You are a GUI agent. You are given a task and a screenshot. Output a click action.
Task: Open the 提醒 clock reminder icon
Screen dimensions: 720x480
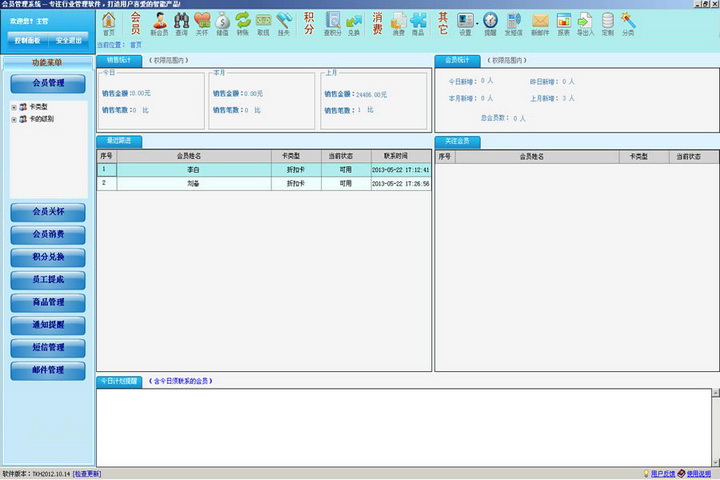(490, 24)
